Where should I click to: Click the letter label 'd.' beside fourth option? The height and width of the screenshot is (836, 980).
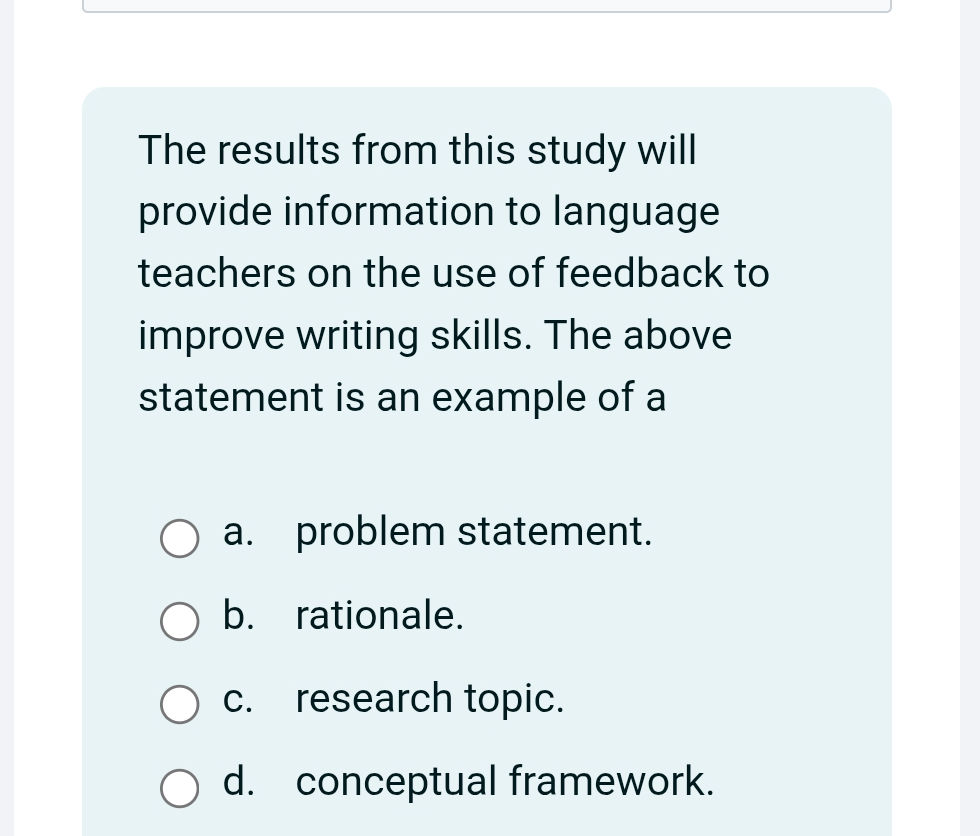[241, 782]
